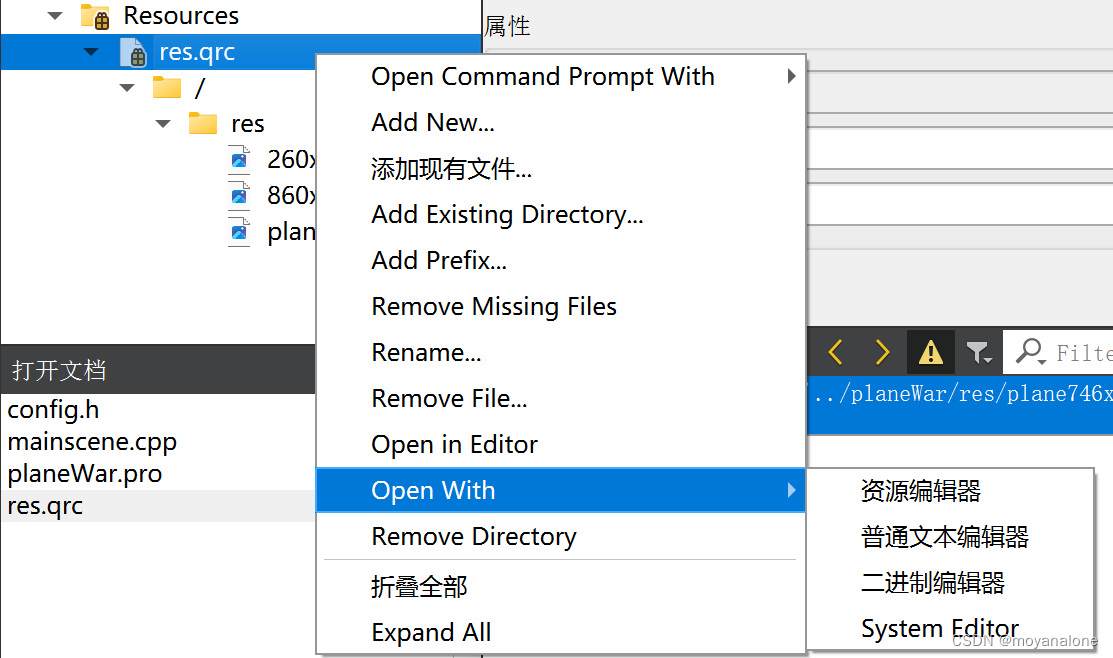Select Add Existing Directory from the menu
The width and height of the screenshot is (1113, 658).
[507, 214]
